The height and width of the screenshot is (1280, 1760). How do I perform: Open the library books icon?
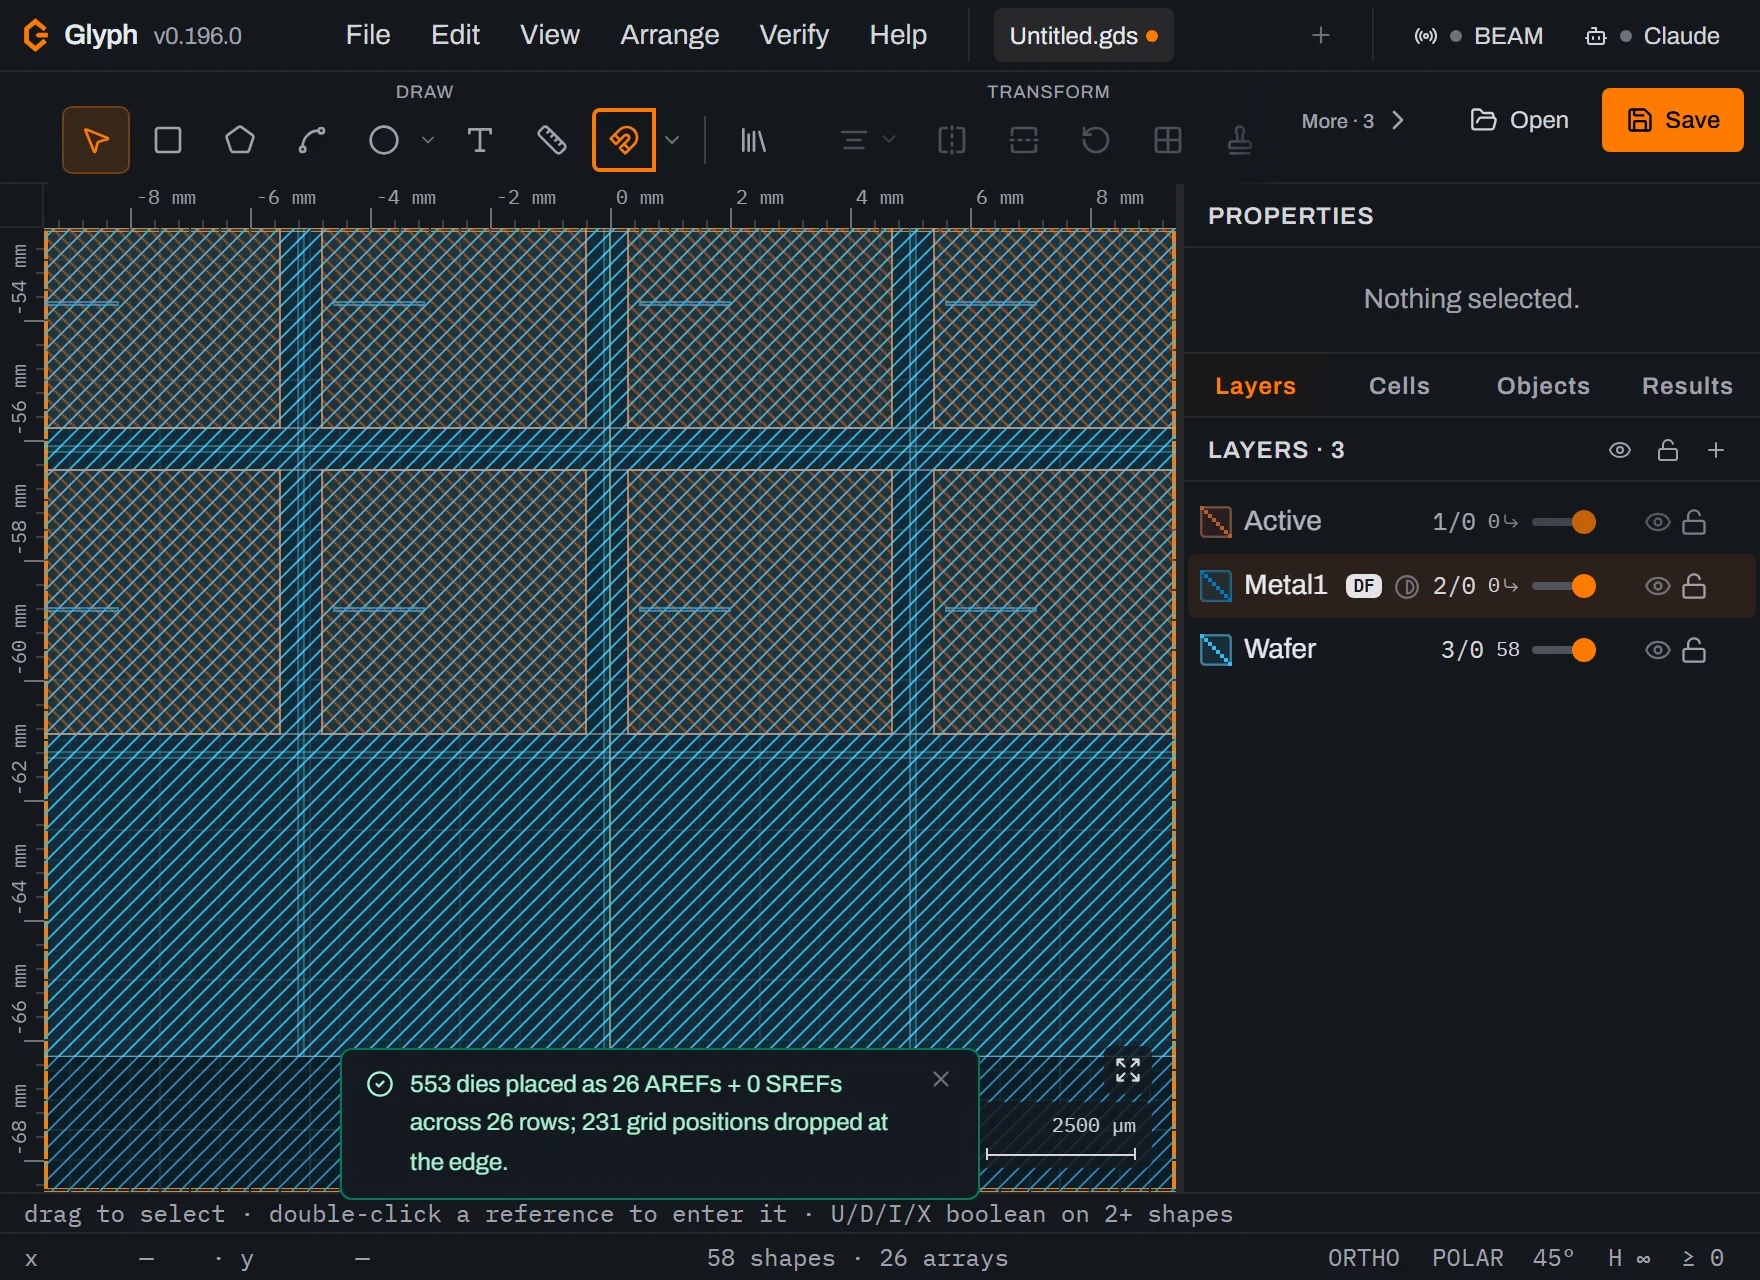753,140
